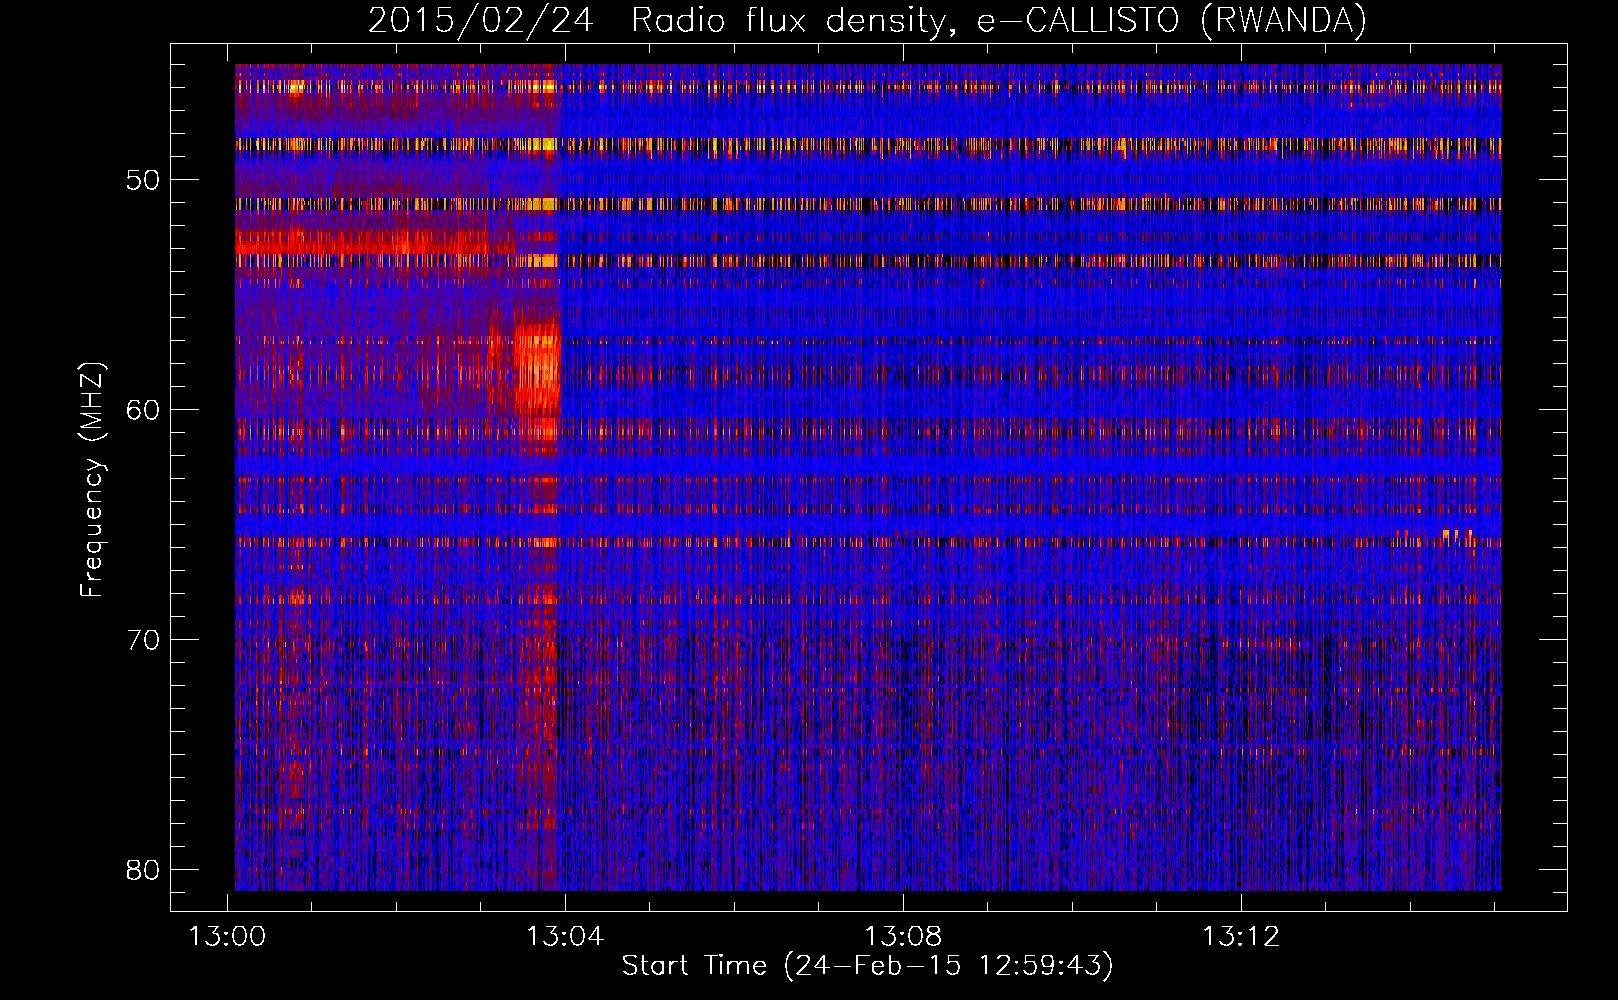This screenshot has height=1000, width=1618.
Task: Click the 70 frequency tick label
Action: [143, 640]
